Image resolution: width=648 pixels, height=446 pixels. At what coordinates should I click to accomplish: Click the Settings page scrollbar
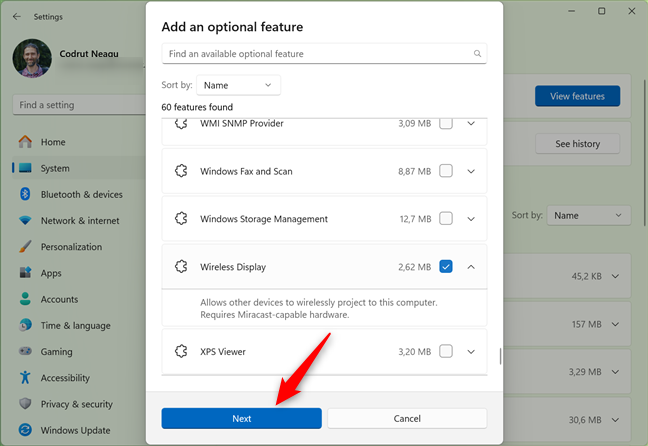pos(644,153)
